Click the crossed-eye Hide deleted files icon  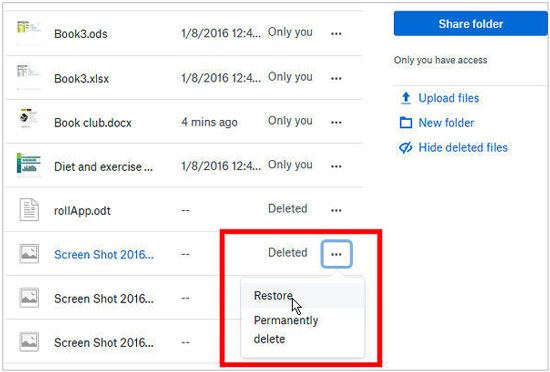tap(406, 148)
